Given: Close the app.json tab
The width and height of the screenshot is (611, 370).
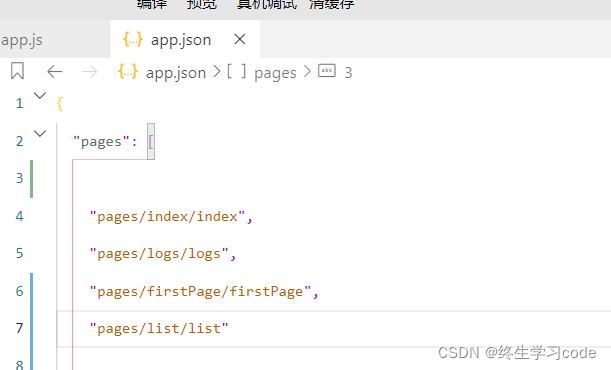Looking at the screenshot, I should 240,39.
